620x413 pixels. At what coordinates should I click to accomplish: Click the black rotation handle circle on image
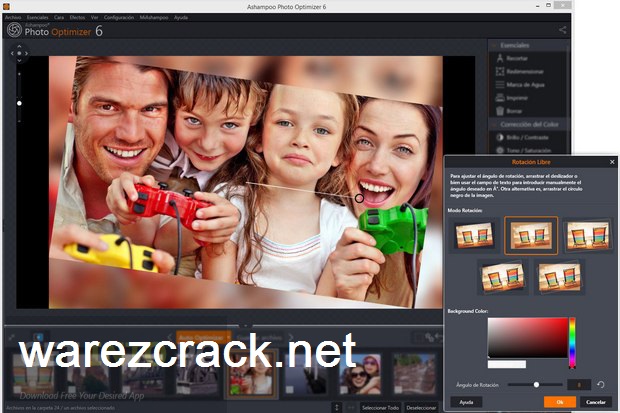click(x=359, y=198)
